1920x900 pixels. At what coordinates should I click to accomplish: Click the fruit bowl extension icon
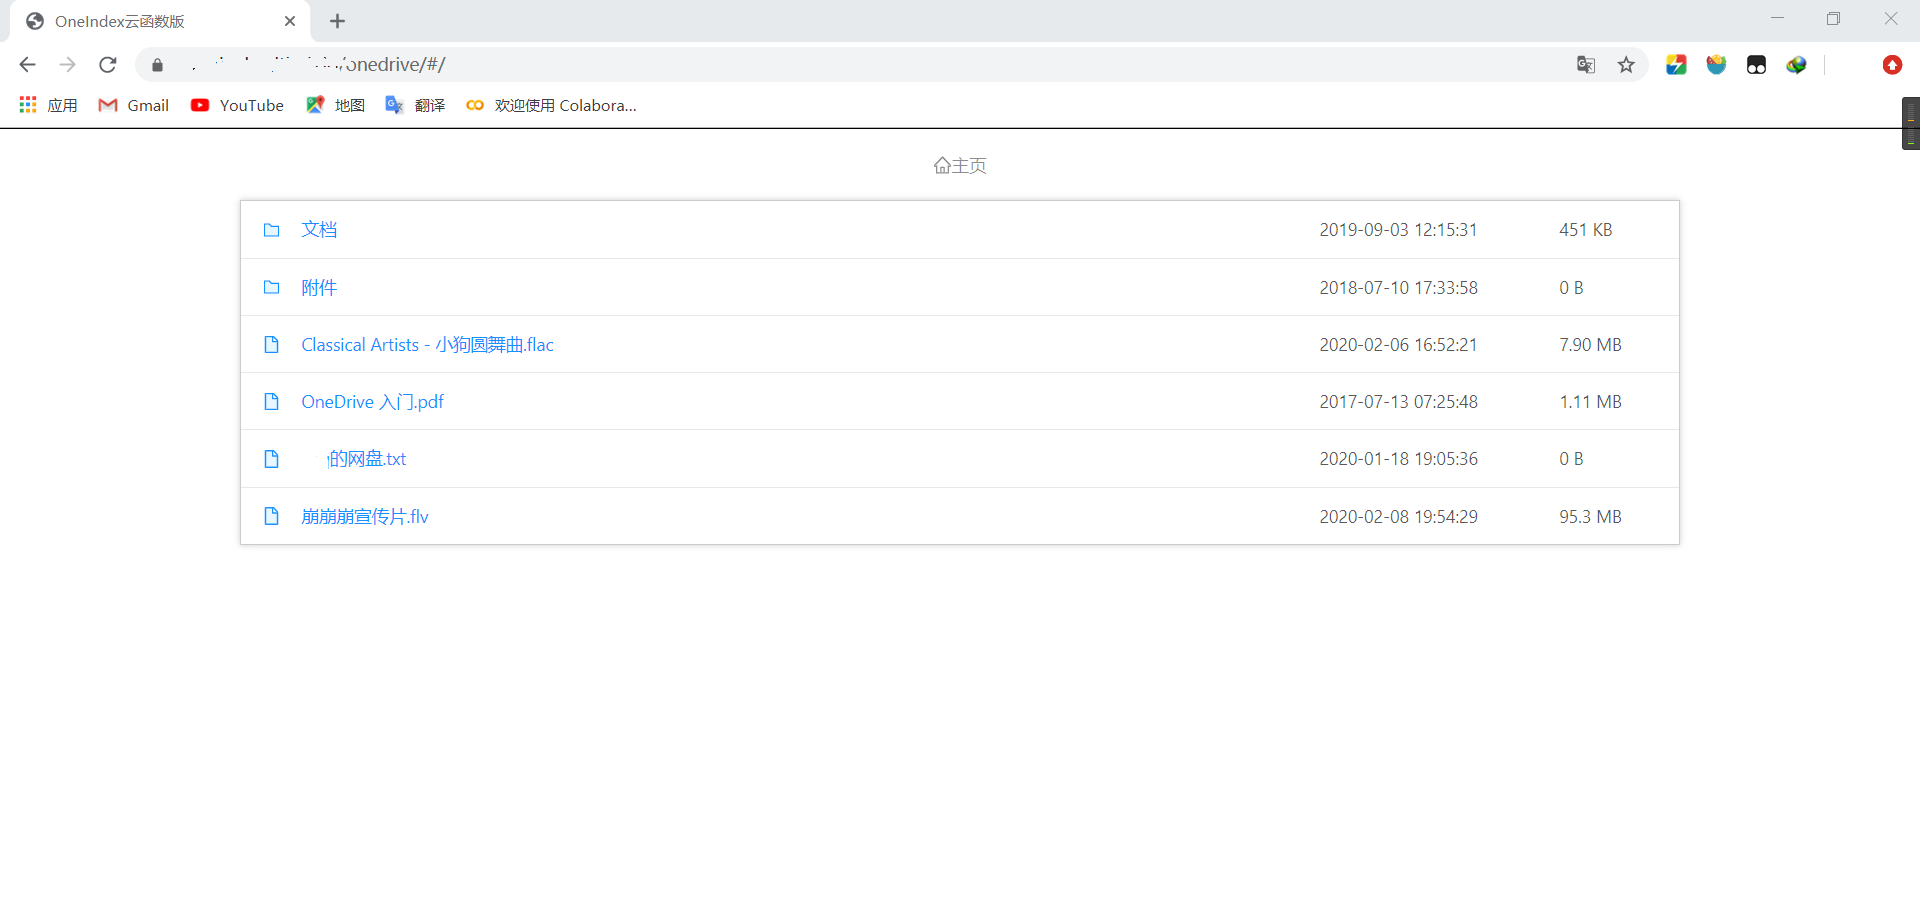point(1716,64)
